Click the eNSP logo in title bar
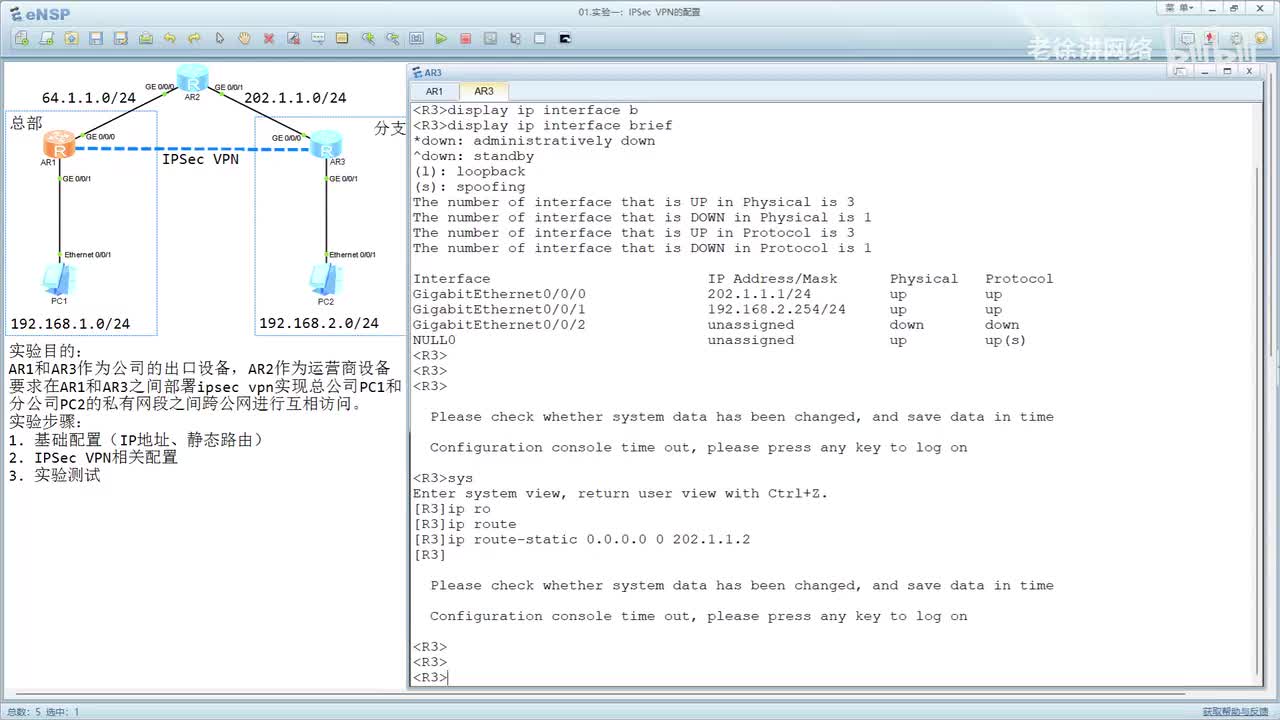Screen dimensions: 1280x720 (x=40, y=12)
